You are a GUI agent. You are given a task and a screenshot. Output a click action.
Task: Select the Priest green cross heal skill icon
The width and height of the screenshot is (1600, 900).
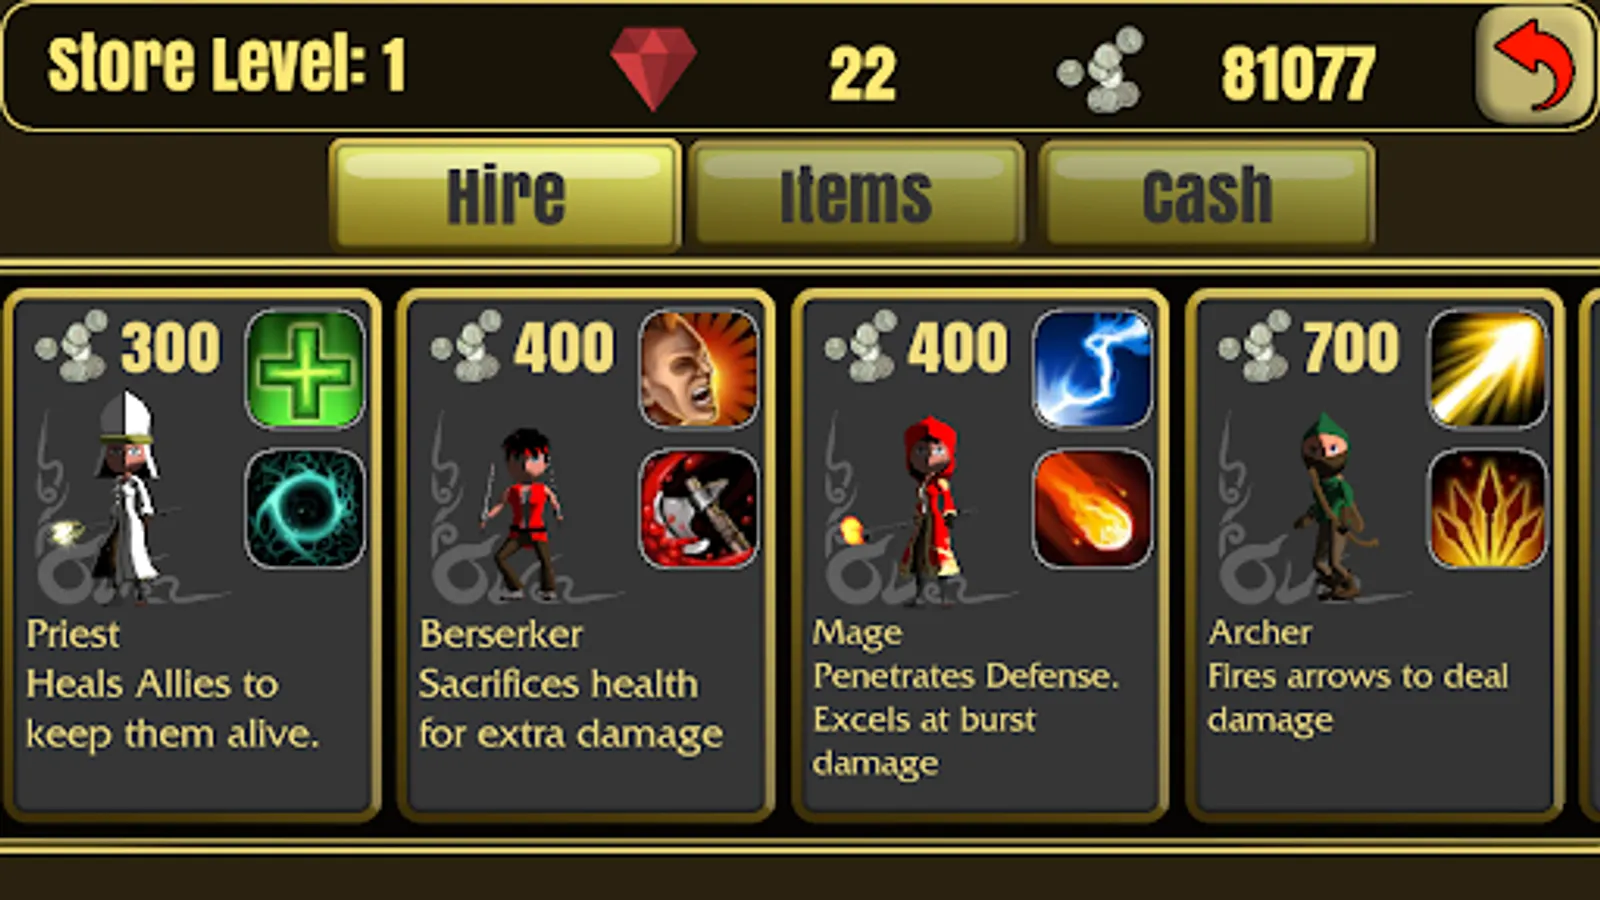[x=305, y=368]
